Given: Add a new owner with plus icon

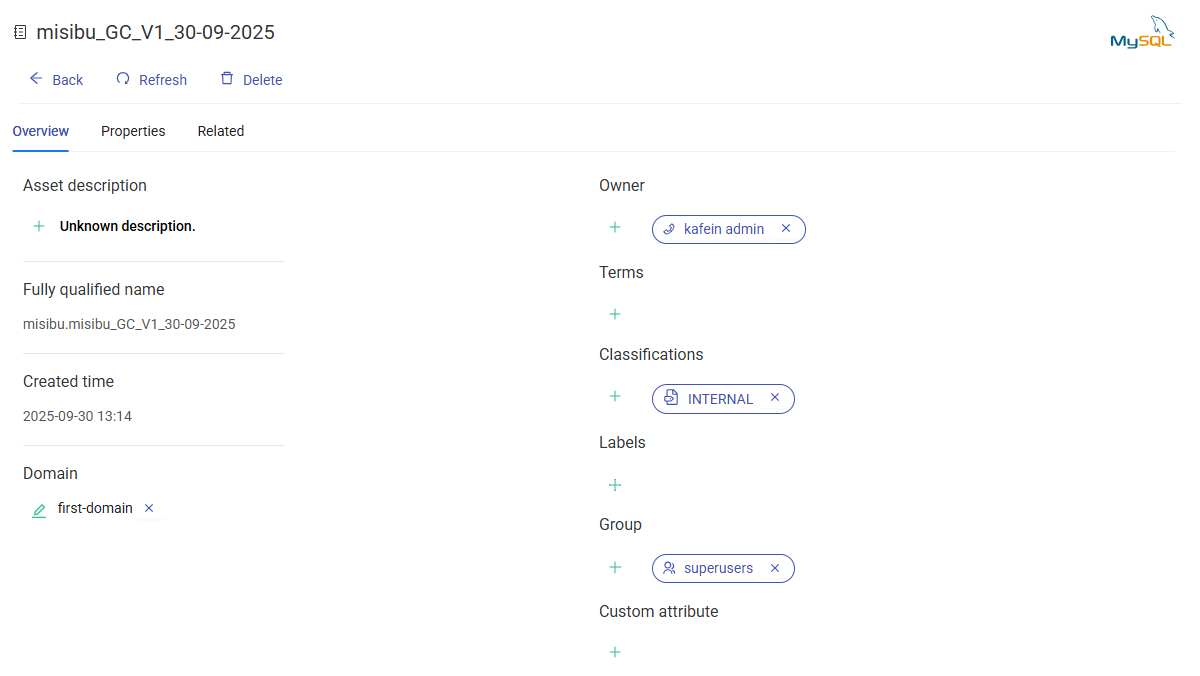Looking at the screenshot, I should pos(615,228).
